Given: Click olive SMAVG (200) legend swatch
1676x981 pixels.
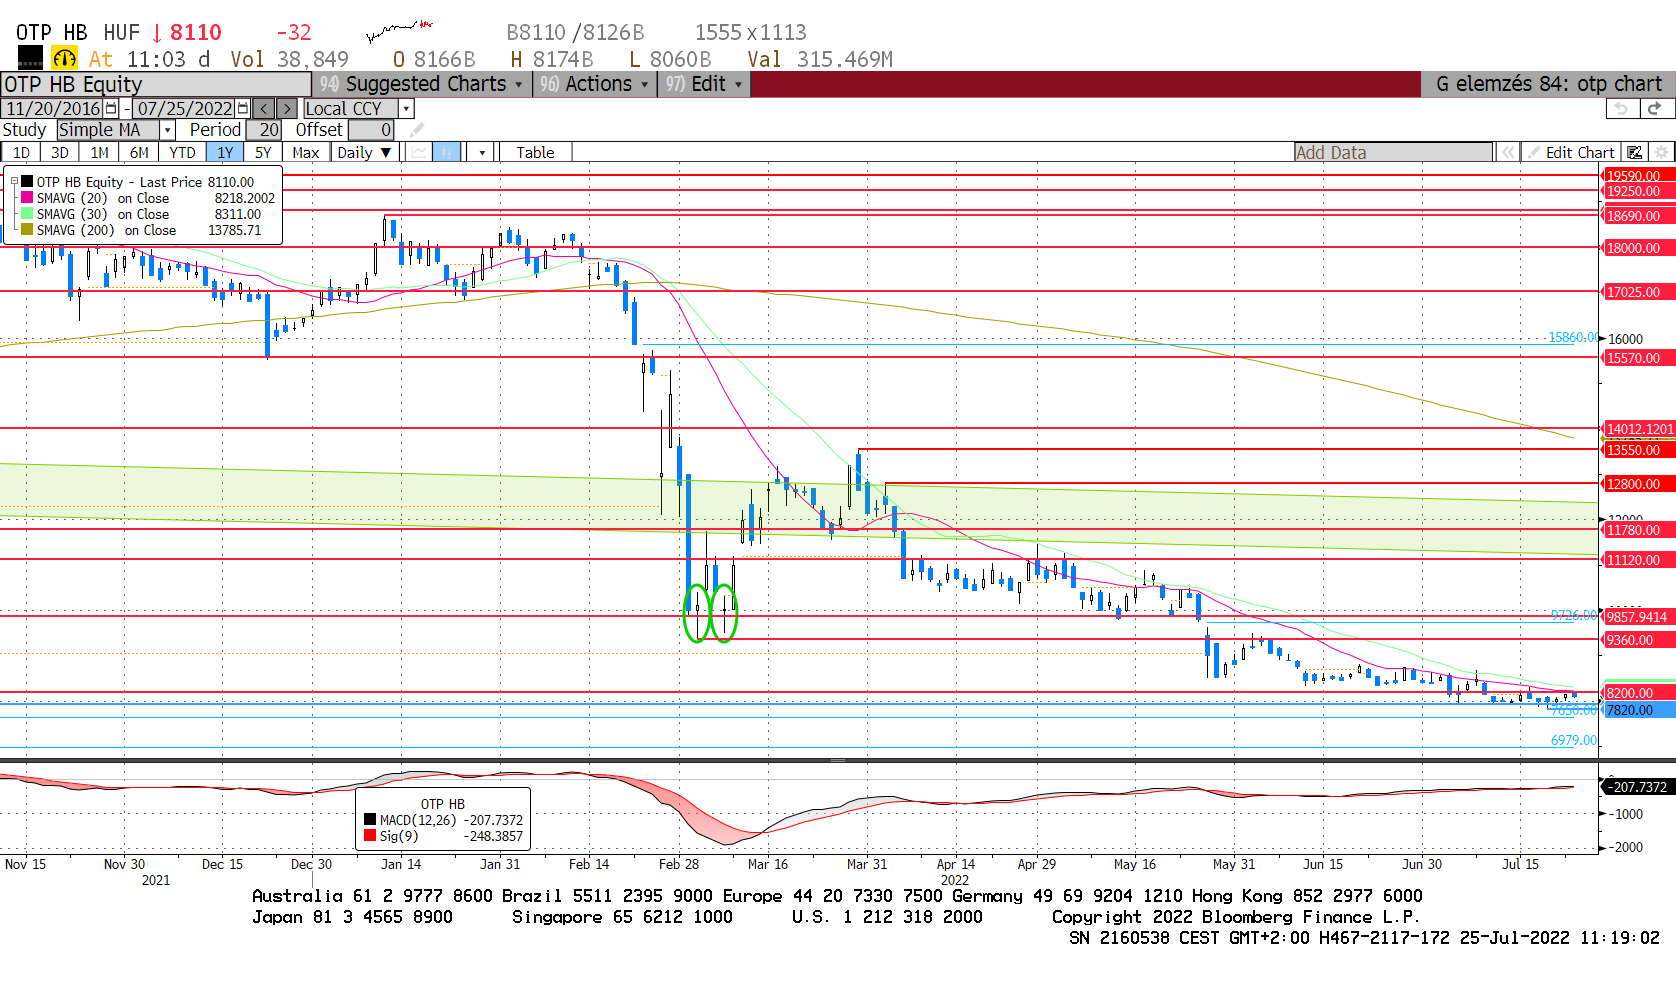Looking at the screenshot, I should tap(27, 230).
